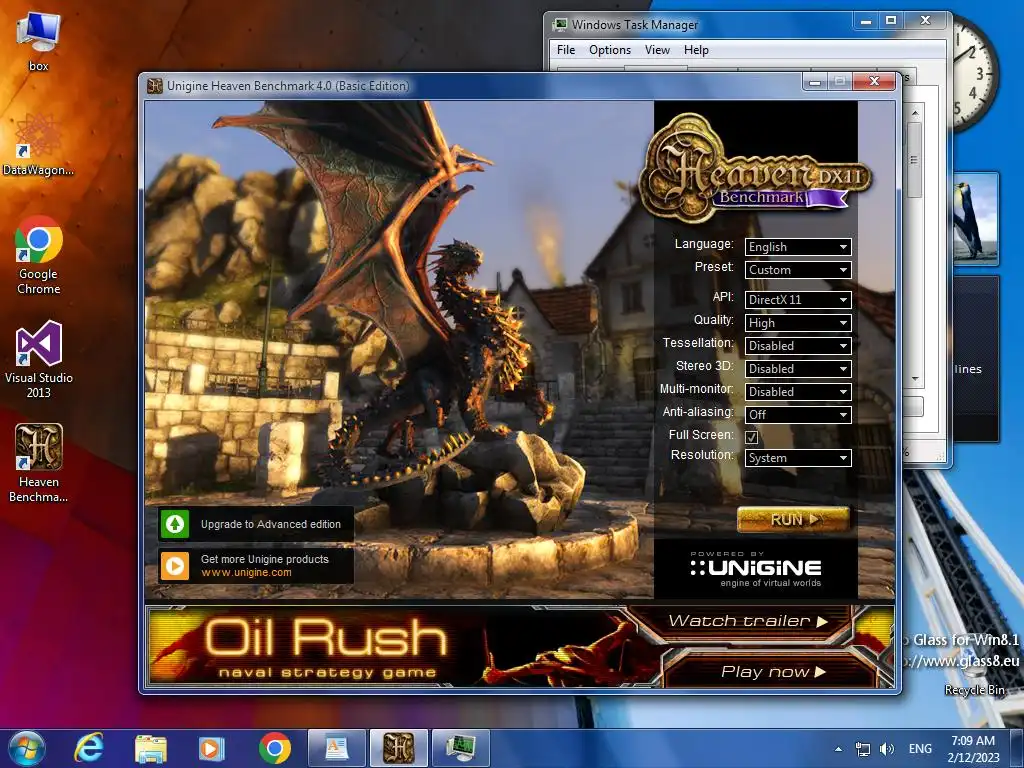1024x768 pixels.
Task: Show hidden tray icons arrow
Action: 838,749
